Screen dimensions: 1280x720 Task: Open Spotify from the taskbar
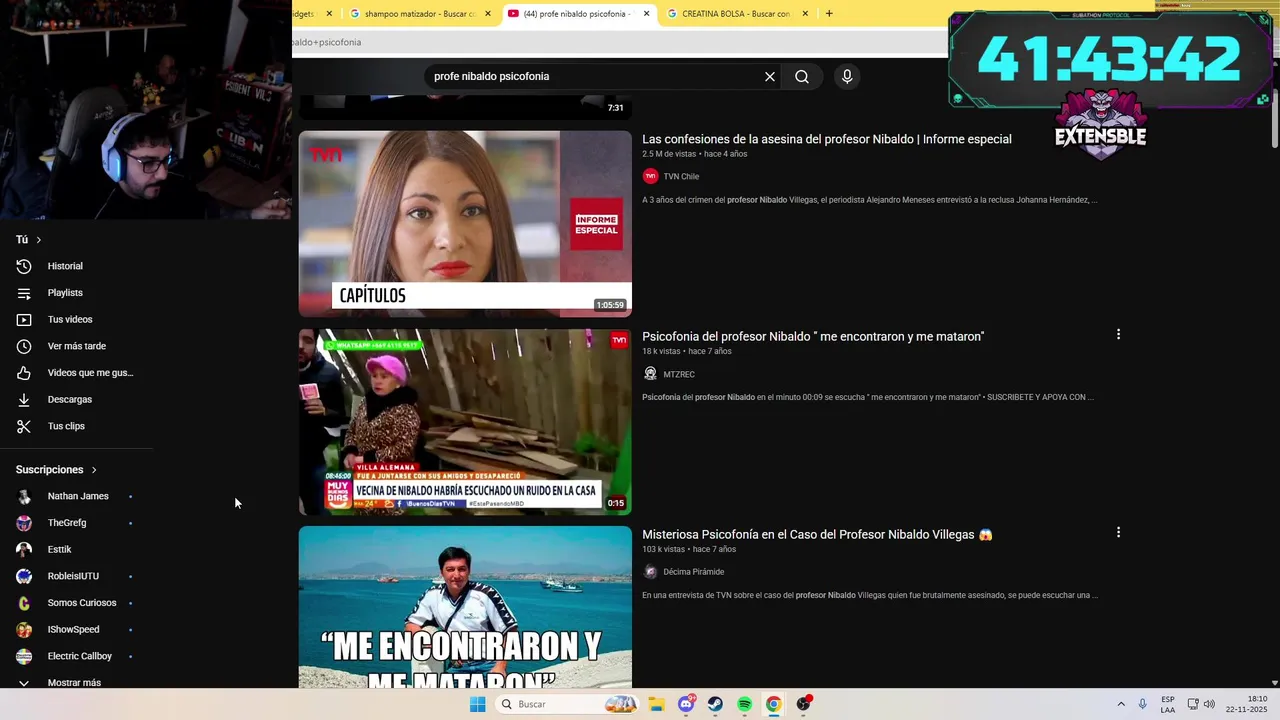(744, 704)
